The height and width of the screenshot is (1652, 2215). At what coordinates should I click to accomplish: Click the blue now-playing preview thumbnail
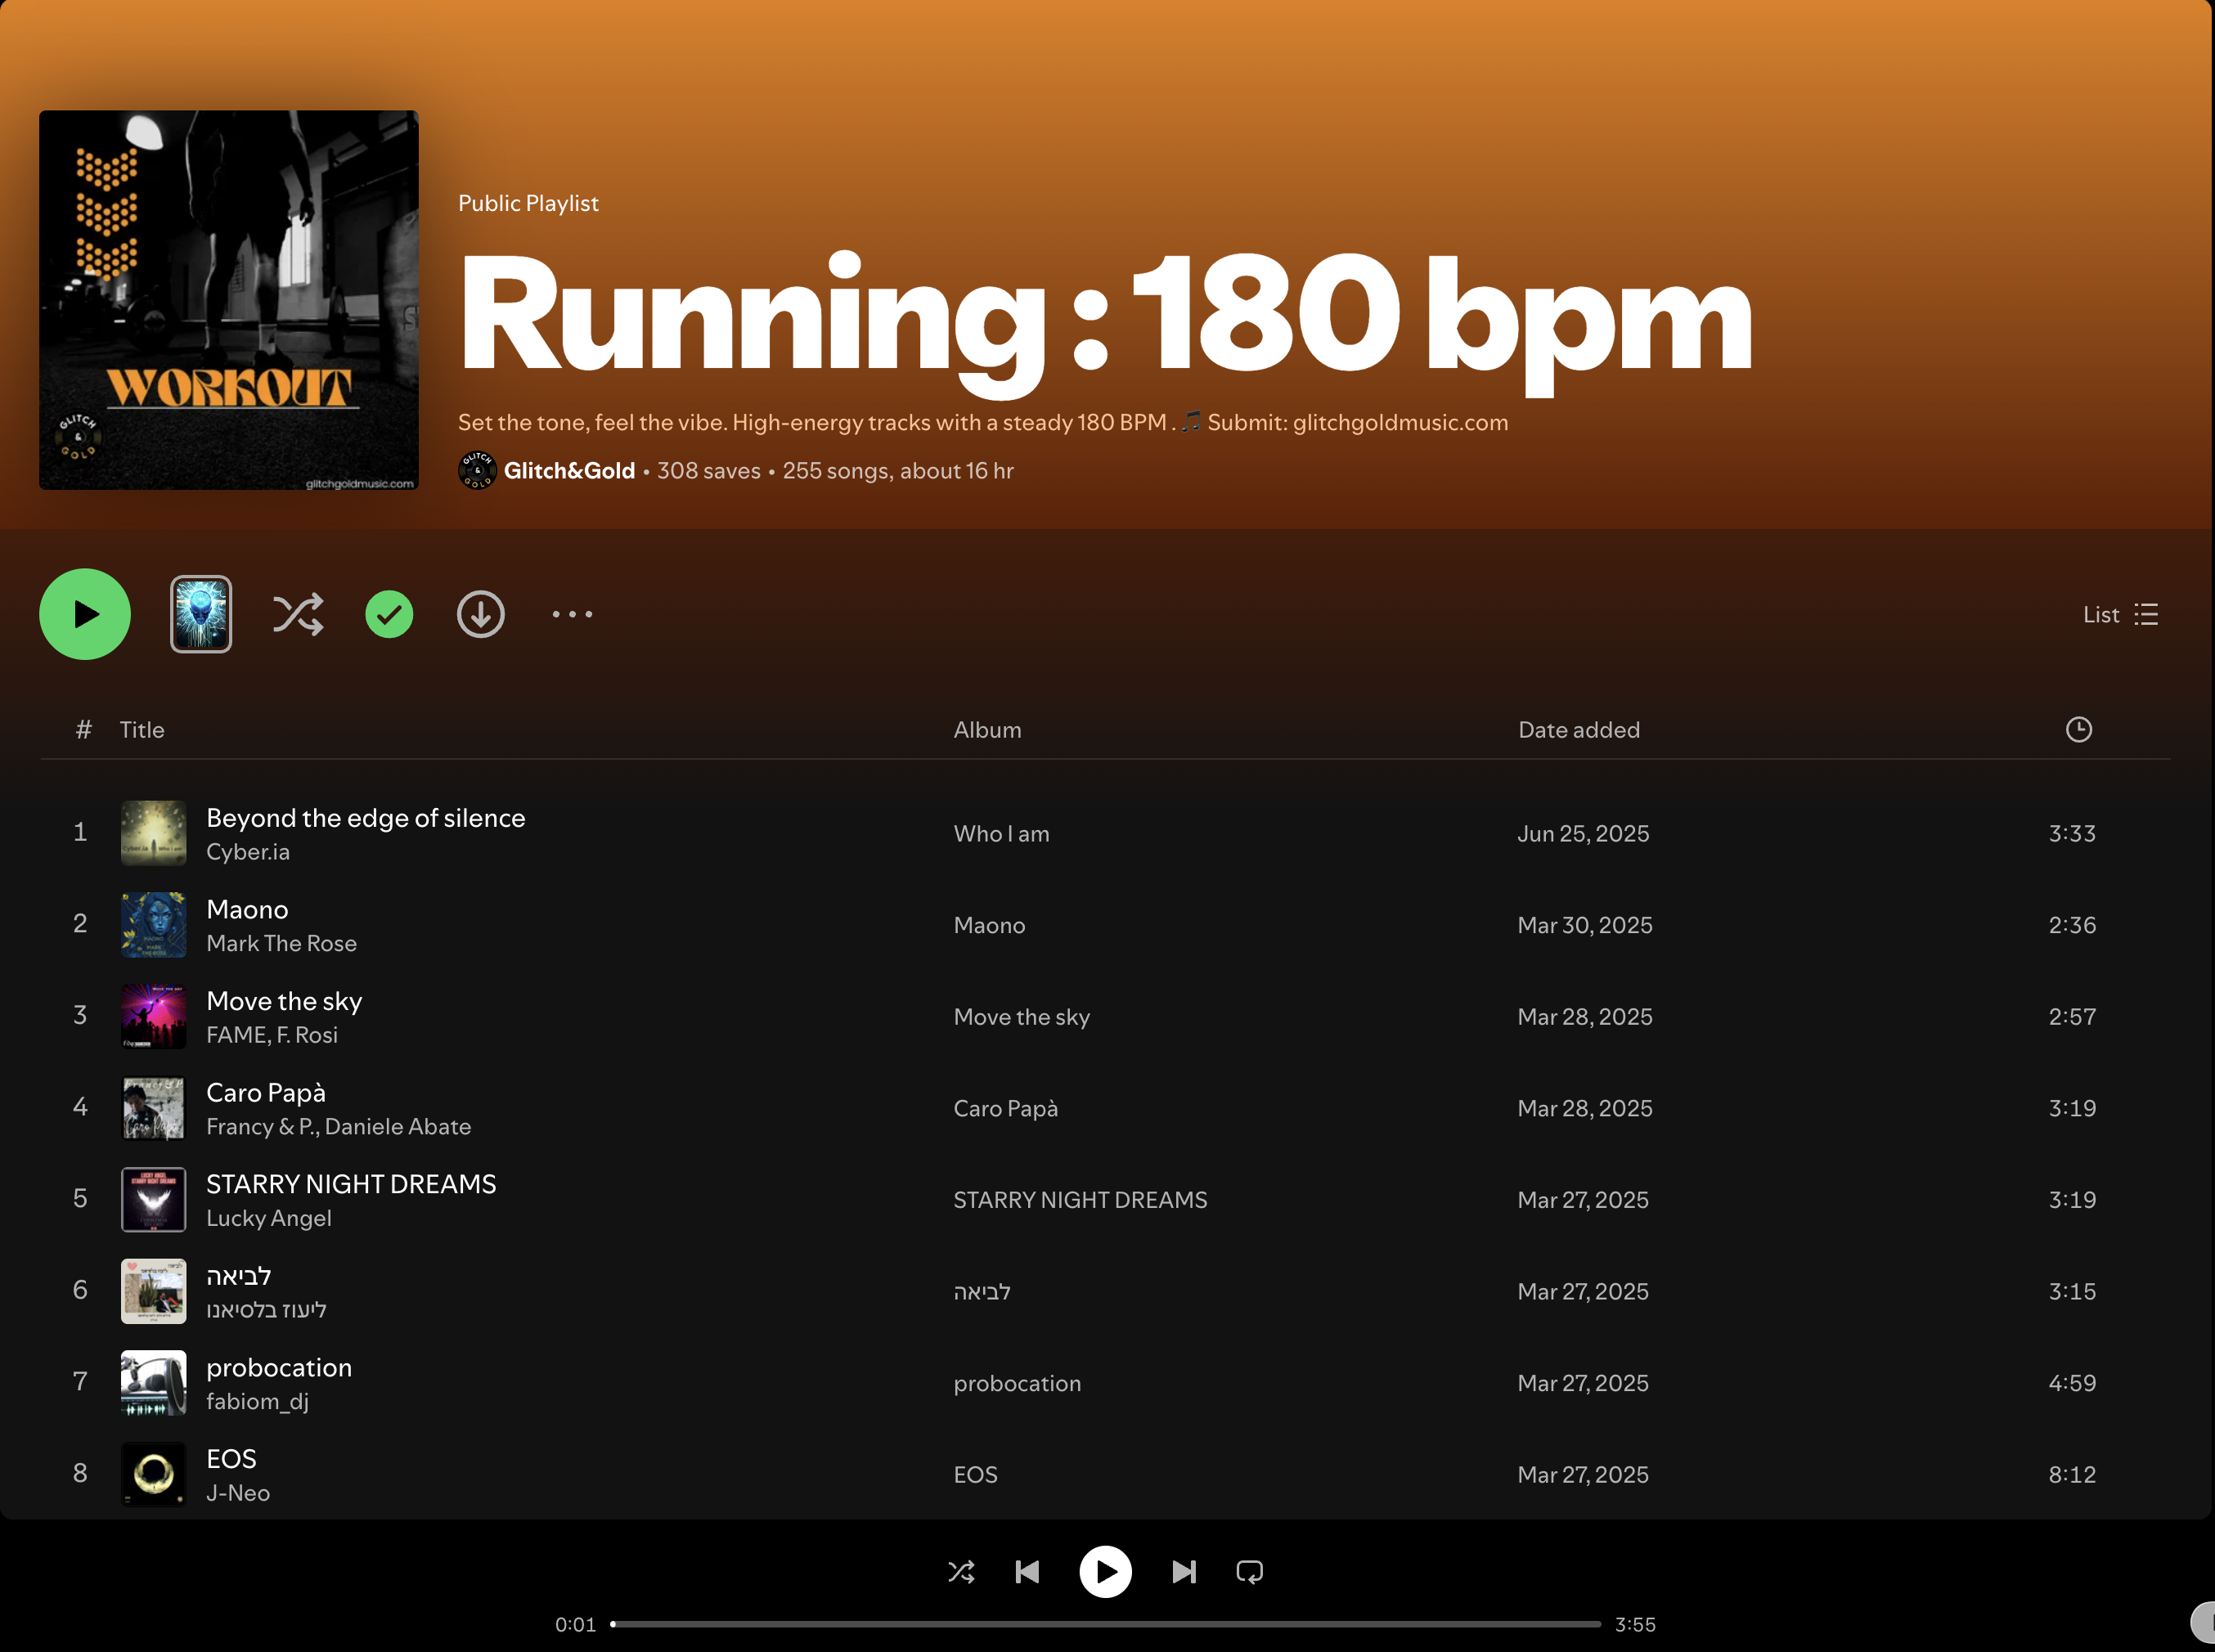201,614
